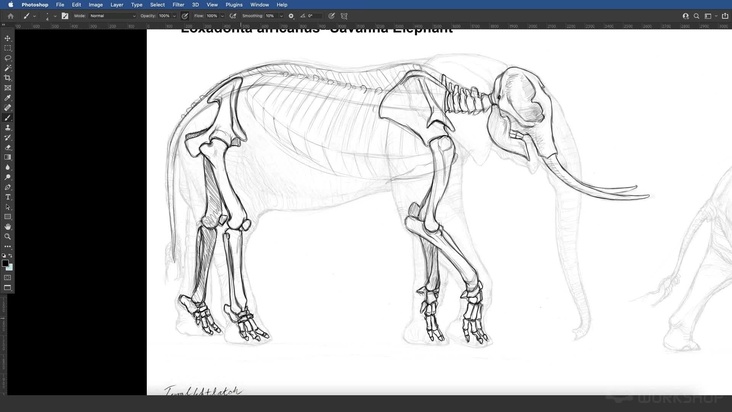Screen dimensions: 732x412
Task: Open the blending Mode Normal dropdown
Action: (112, 16)
